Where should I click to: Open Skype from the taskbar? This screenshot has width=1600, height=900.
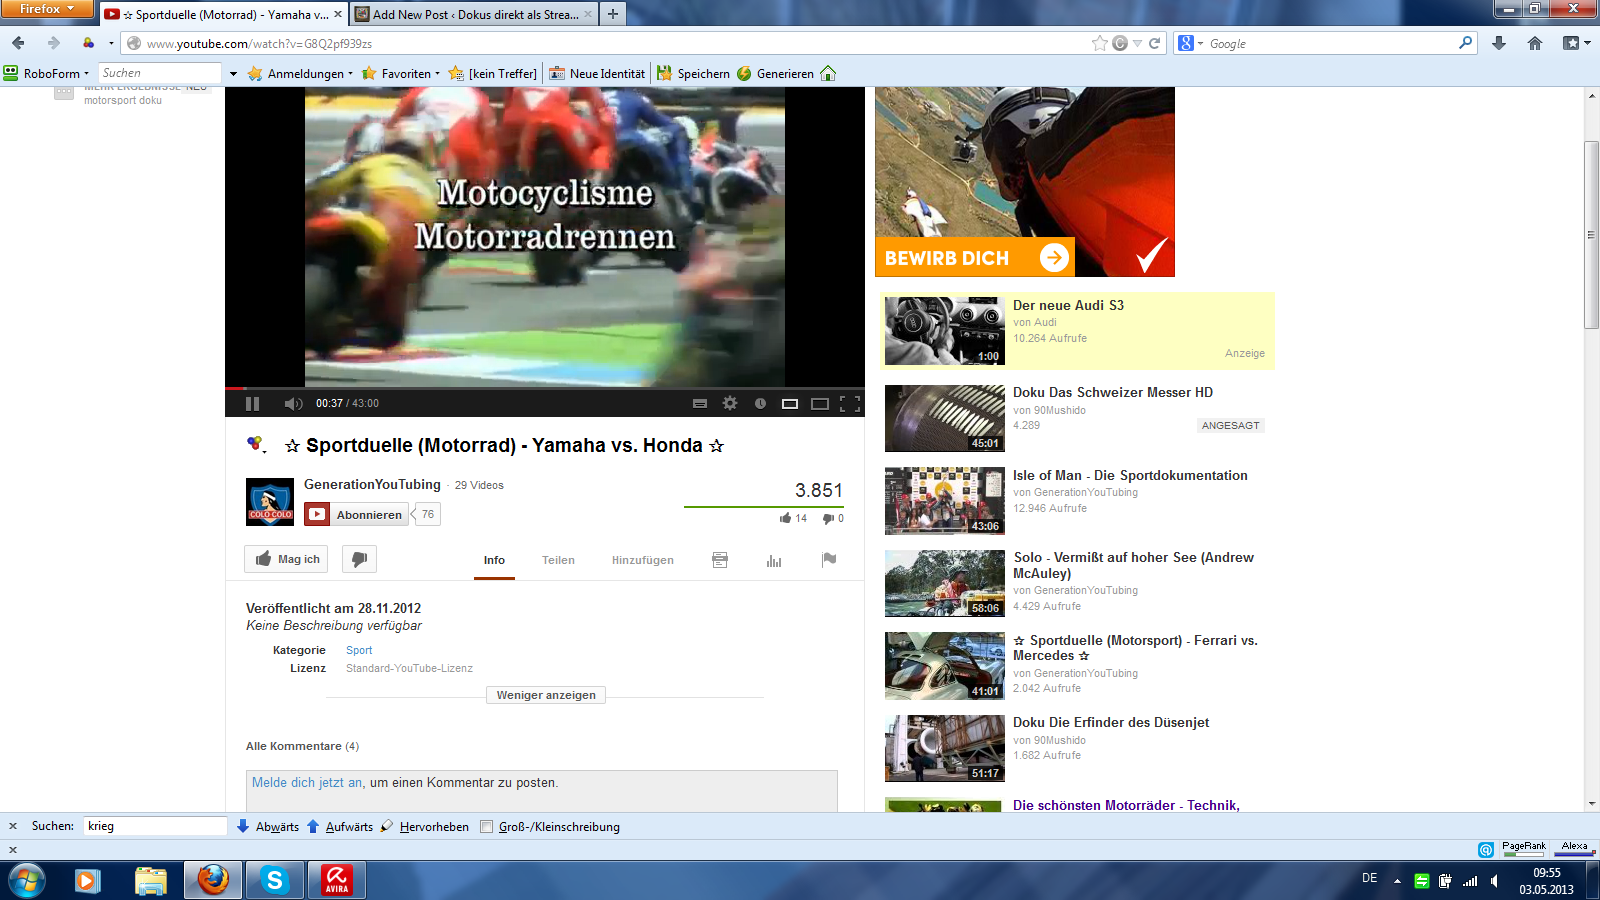click(x=274, y=880)
